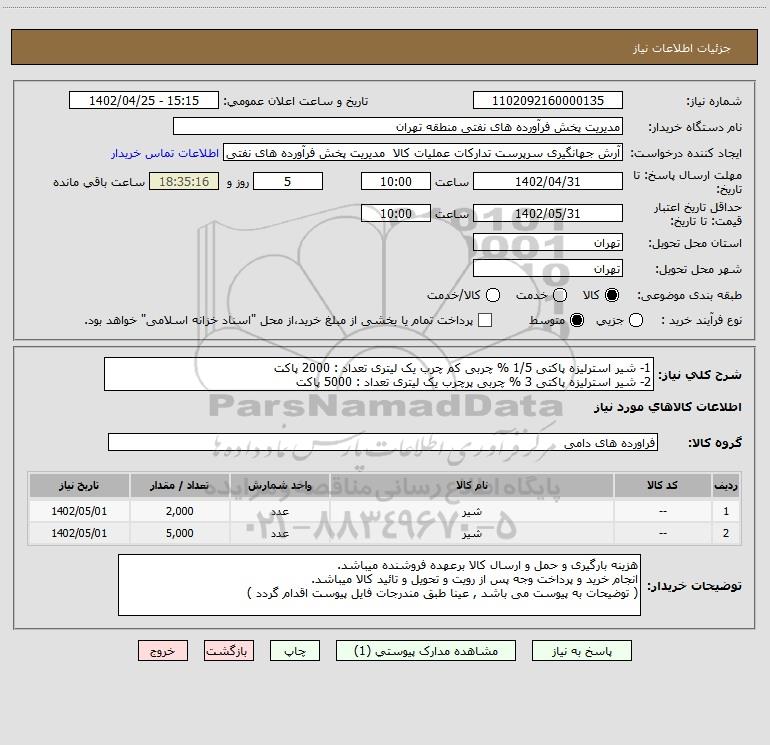Click the شرح کلی نیاز description box
Screen dimensions: 770x745
tap(379, 375)
